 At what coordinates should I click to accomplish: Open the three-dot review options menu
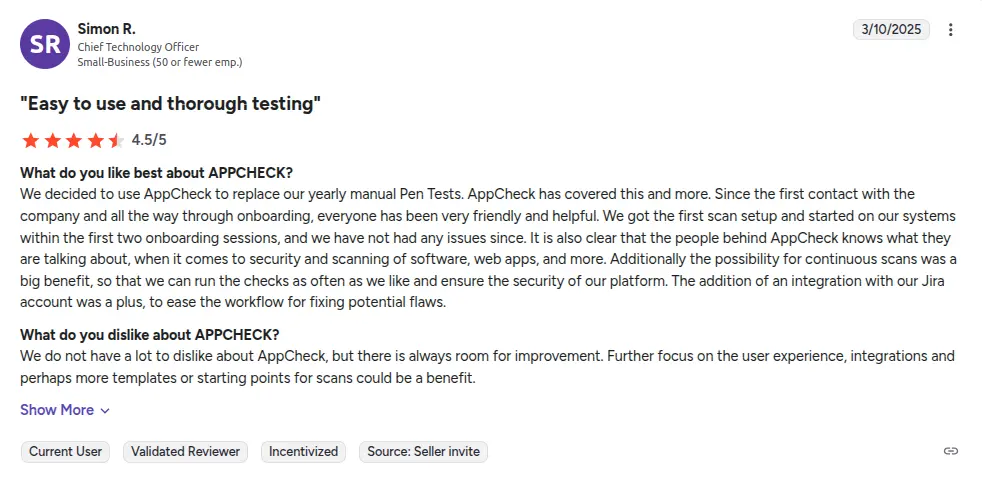950,30
